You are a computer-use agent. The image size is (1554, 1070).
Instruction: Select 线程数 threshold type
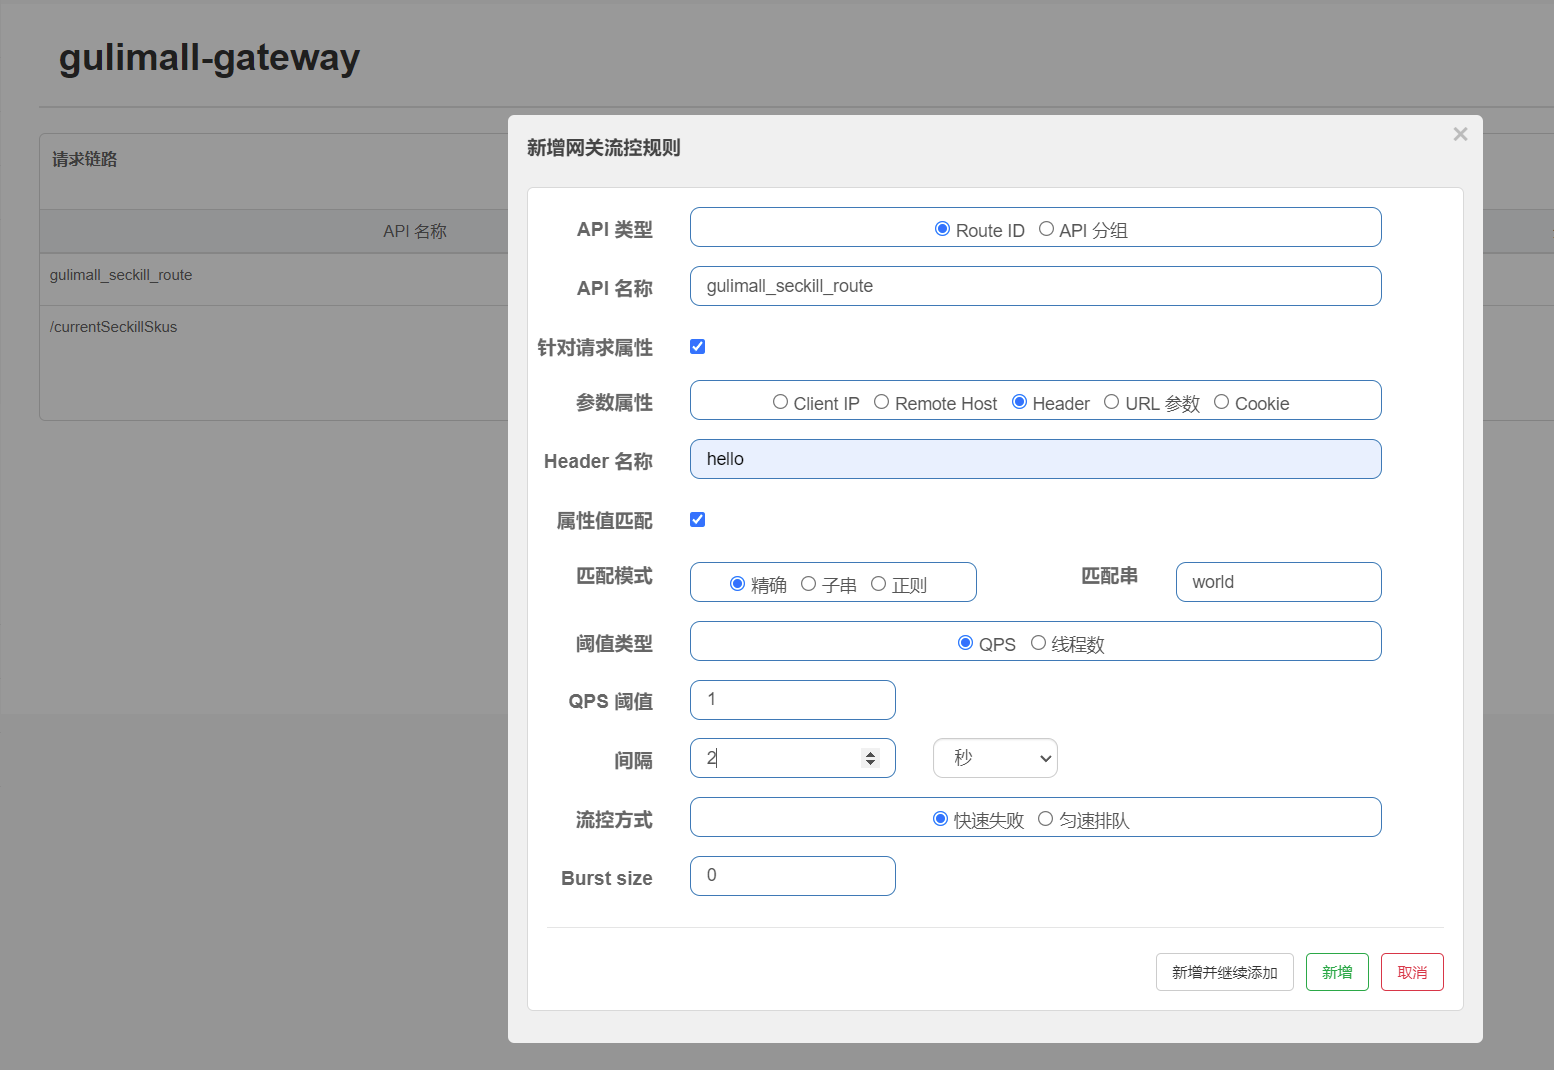pyautogui.click(x=1038, y=643)
